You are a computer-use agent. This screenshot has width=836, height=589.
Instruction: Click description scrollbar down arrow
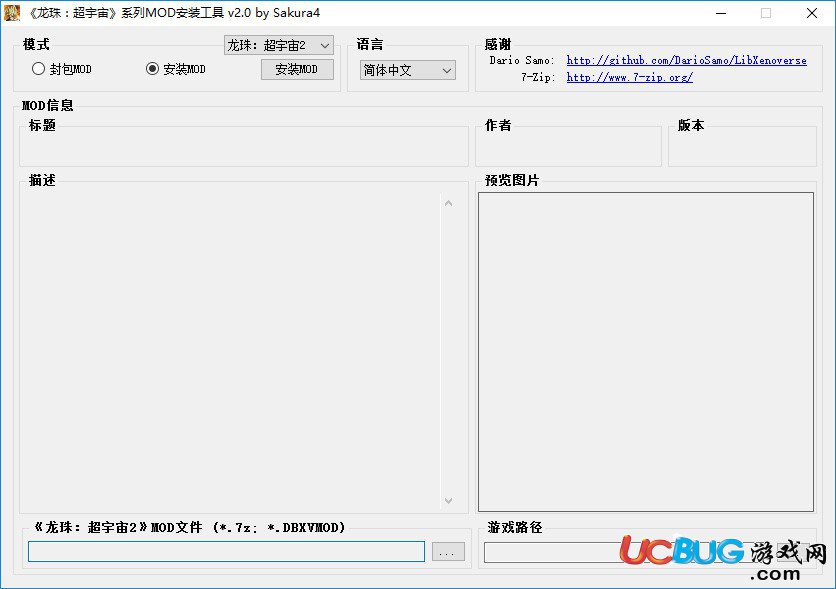pyautogui.click(x=448, y=501)
